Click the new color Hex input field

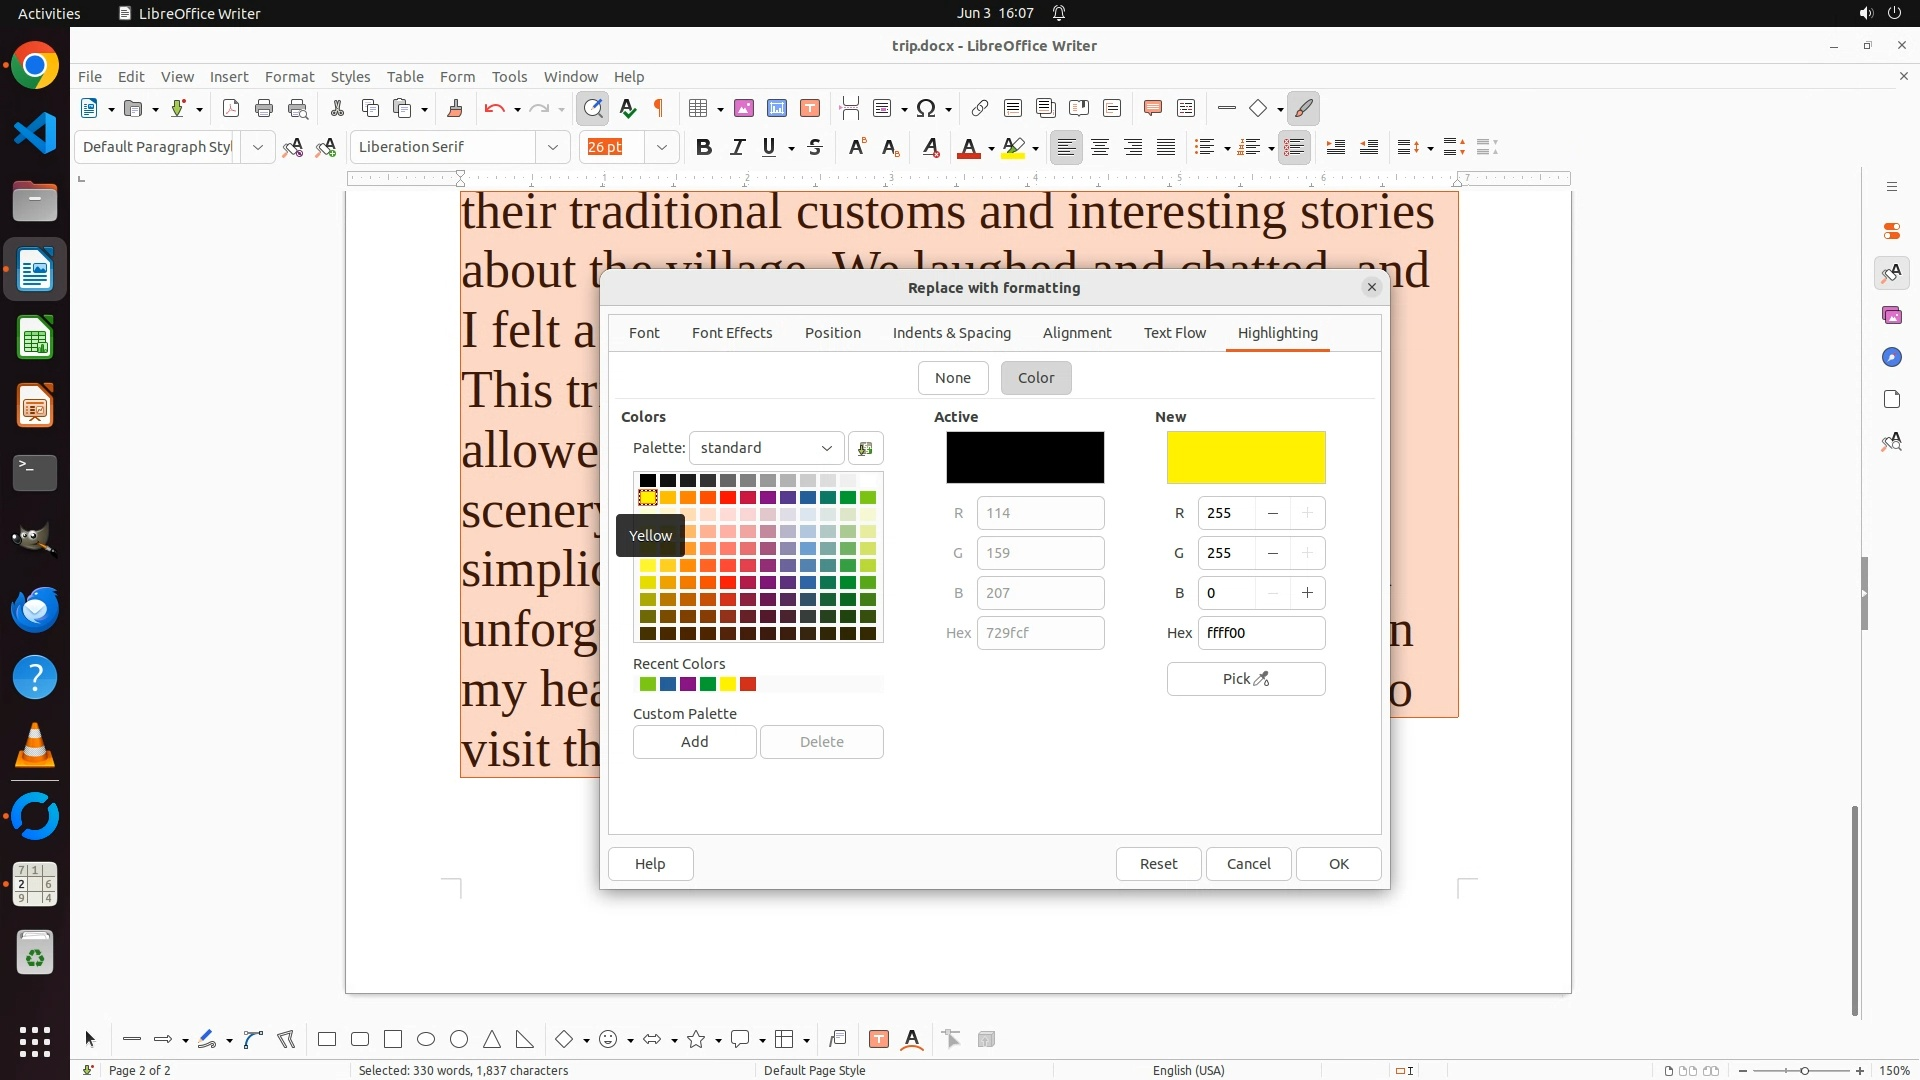tap(1260, 633)
